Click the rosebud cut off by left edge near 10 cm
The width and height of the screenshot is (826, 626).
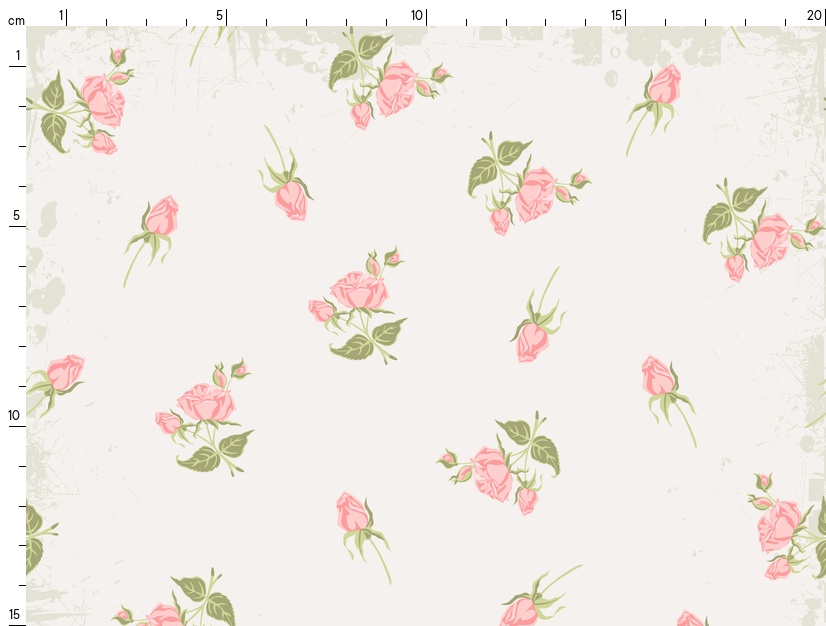click(64, 373)
